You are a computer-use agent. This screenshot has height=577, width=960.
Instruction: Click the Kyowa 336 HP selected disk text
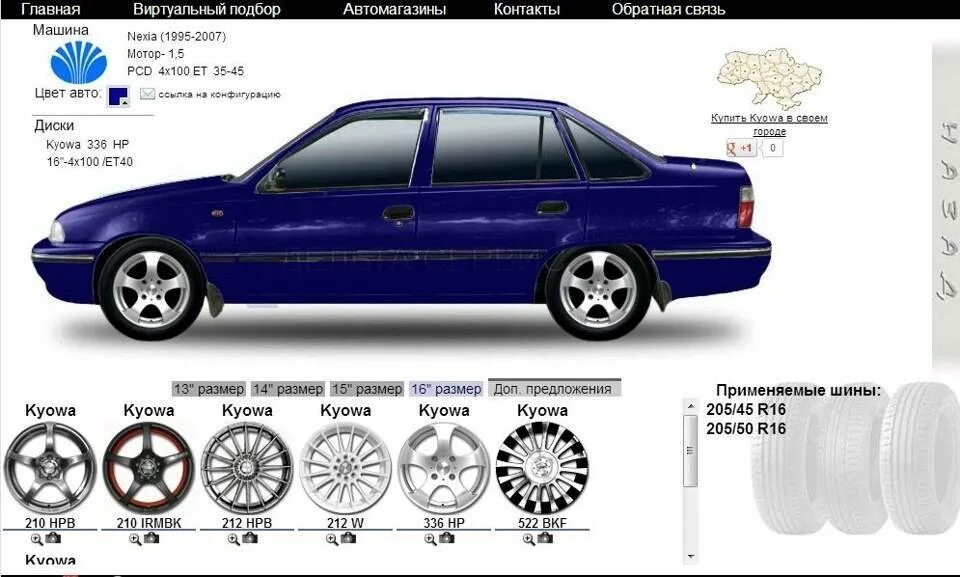coord(88,145)
